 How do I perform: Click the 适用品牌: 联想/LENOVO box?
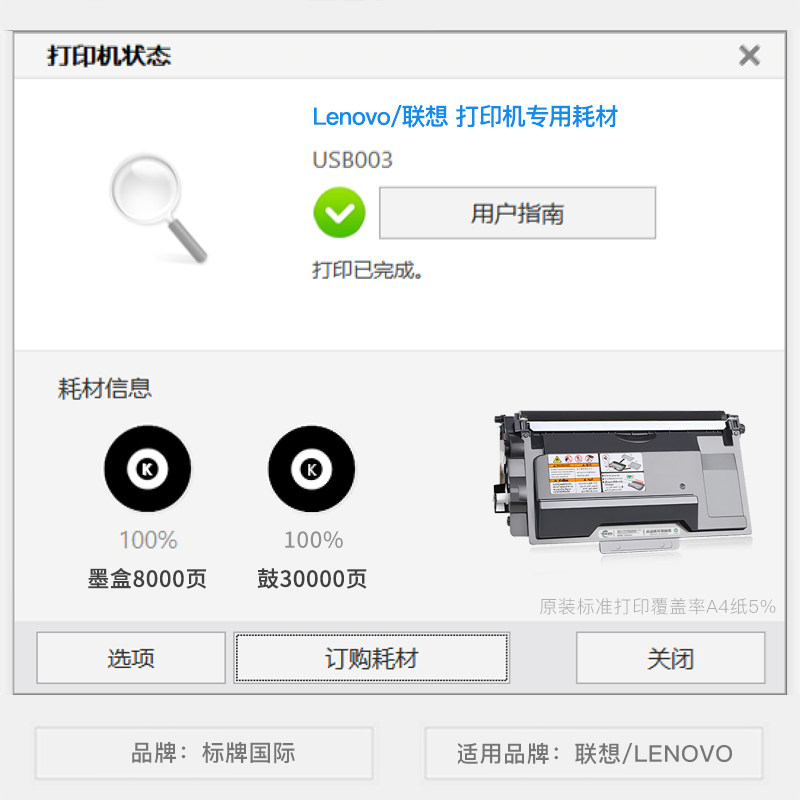click(594, 753)
